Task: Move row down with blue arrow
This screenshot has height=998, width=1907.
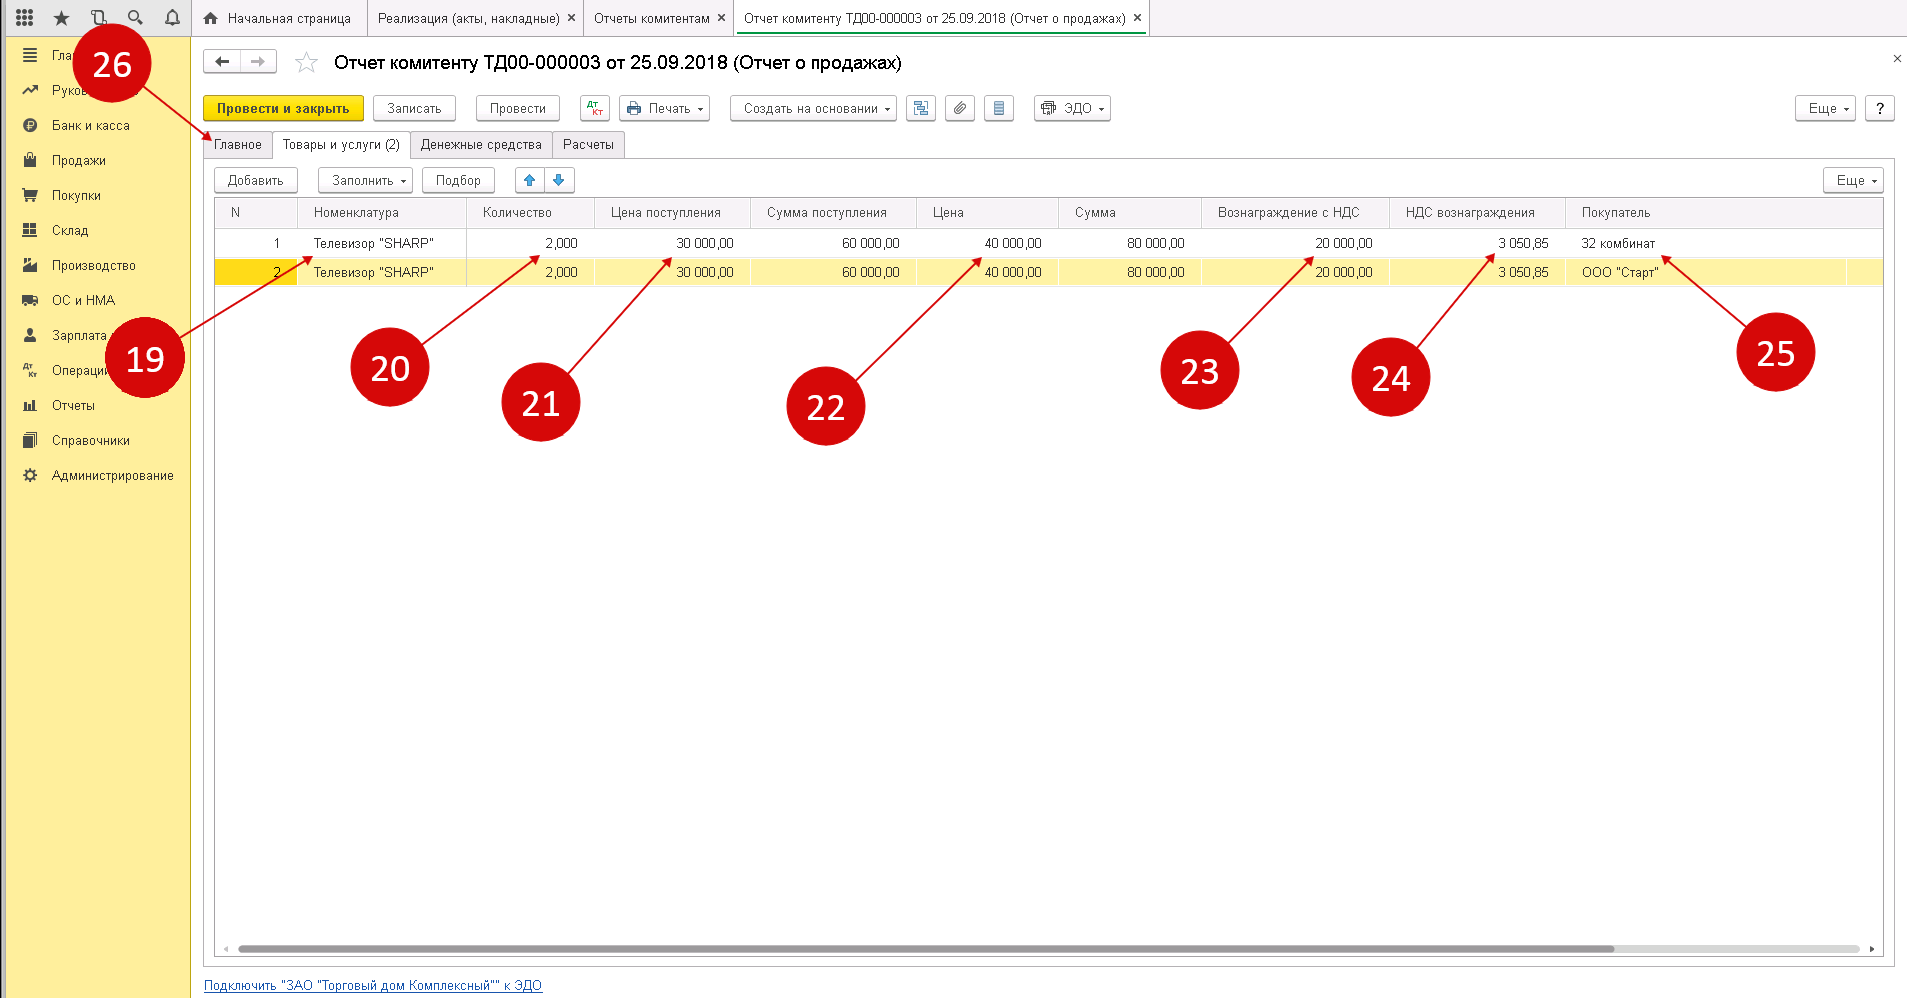Action: [x=559, y=180]
